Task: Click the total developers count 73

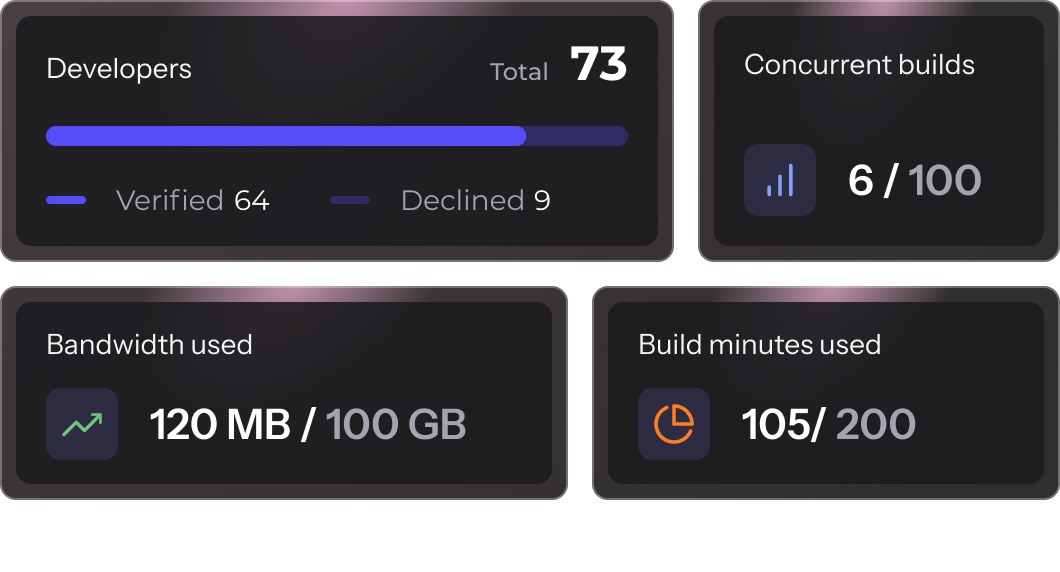Action: pos(598,66)
